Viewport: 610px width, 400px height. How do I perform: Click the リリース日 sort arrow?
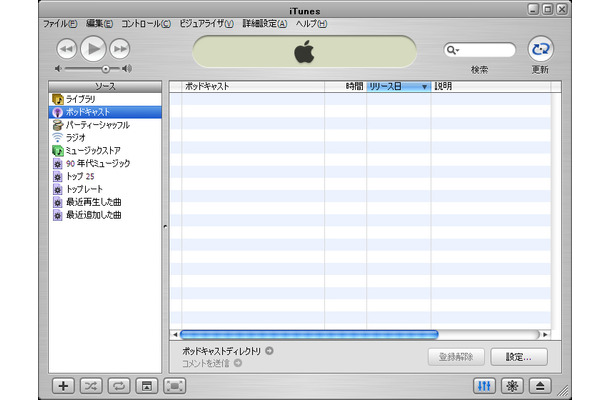[424, 87]
